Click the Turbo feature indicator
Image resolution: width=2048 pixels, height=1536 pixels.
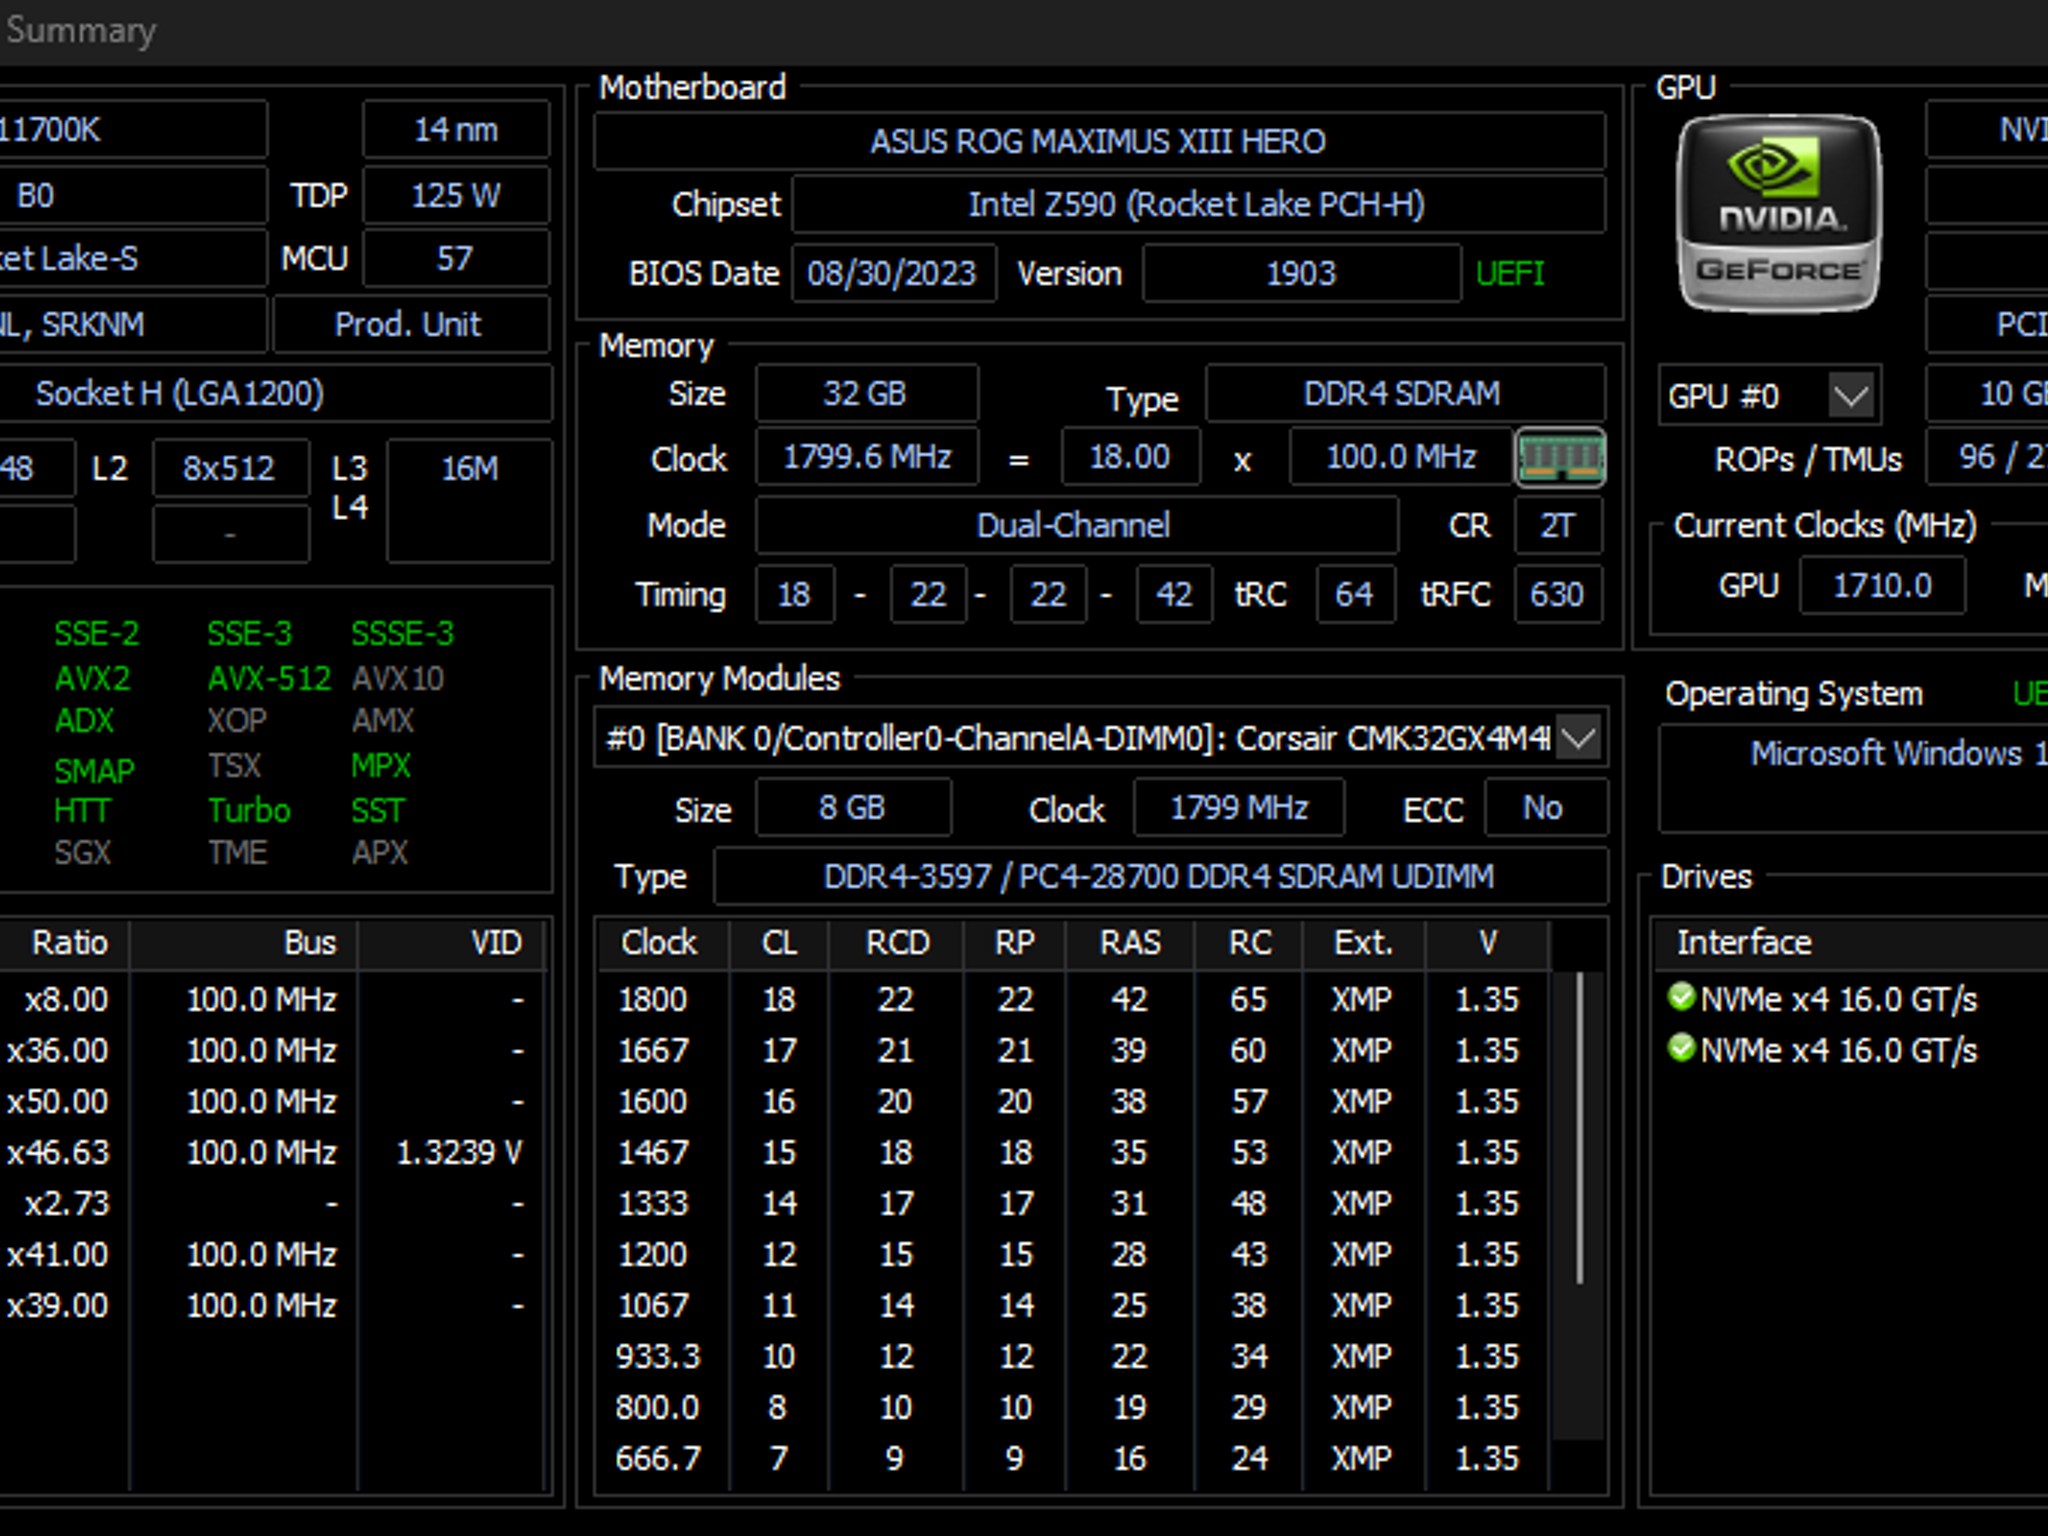point(249,810)
